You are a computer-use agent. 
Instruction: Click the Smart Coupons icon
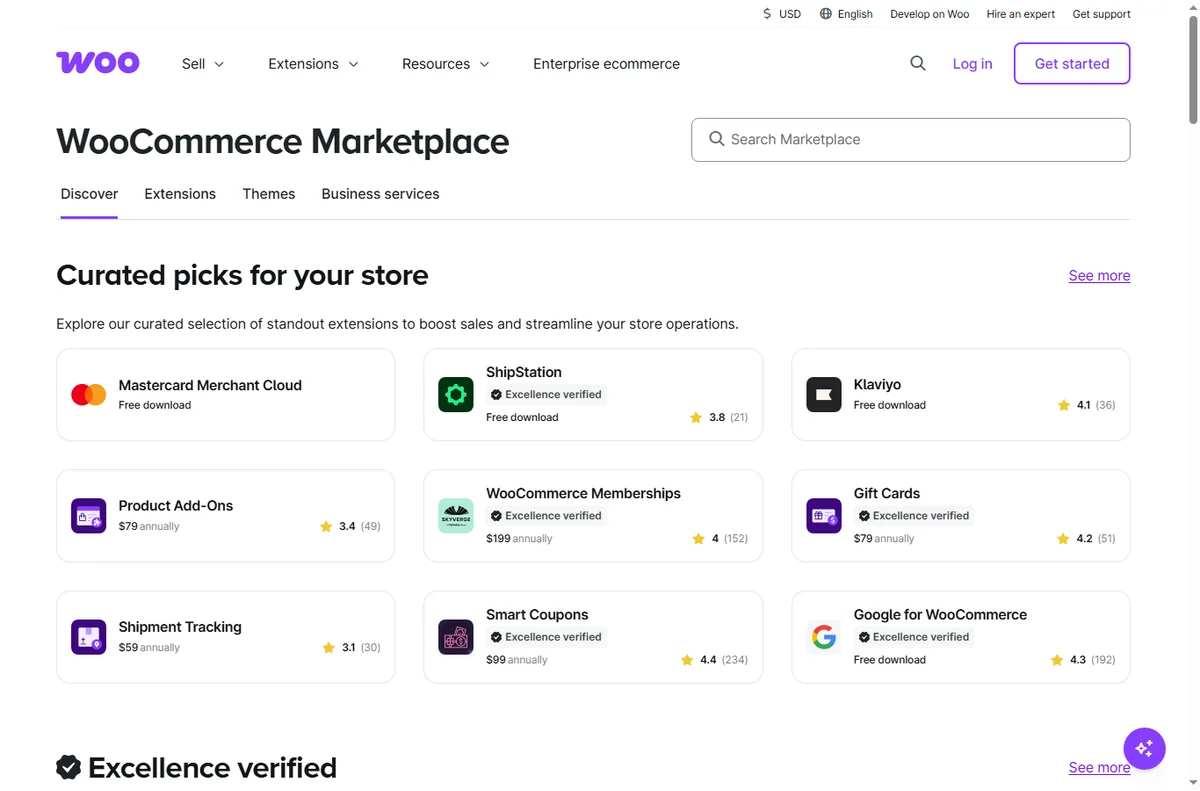click(x=456, y=637)
